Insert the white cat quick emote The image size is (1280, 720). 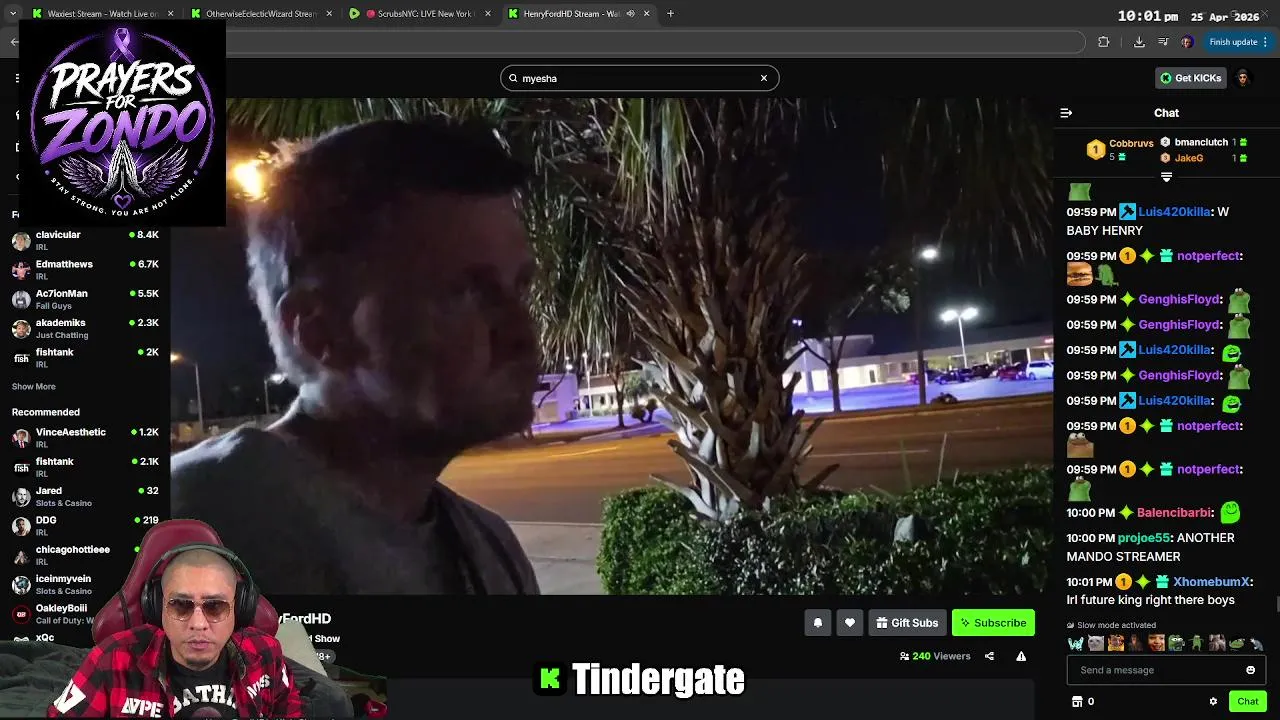[1096, 643]
